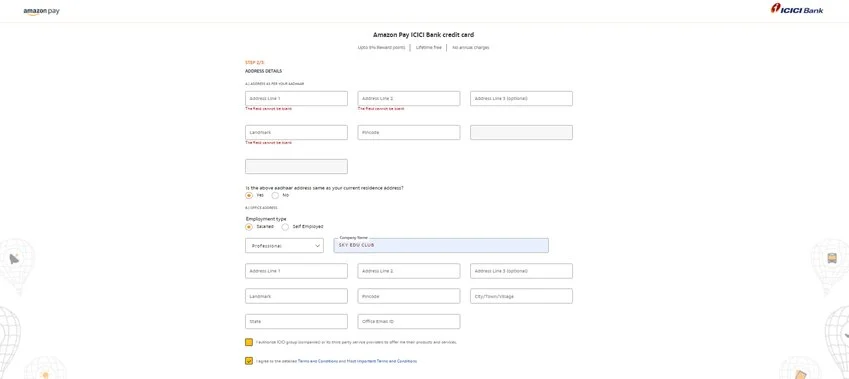Focus the office Landmark field
This screenshot has width=849, height=379.
pos(296,296)
